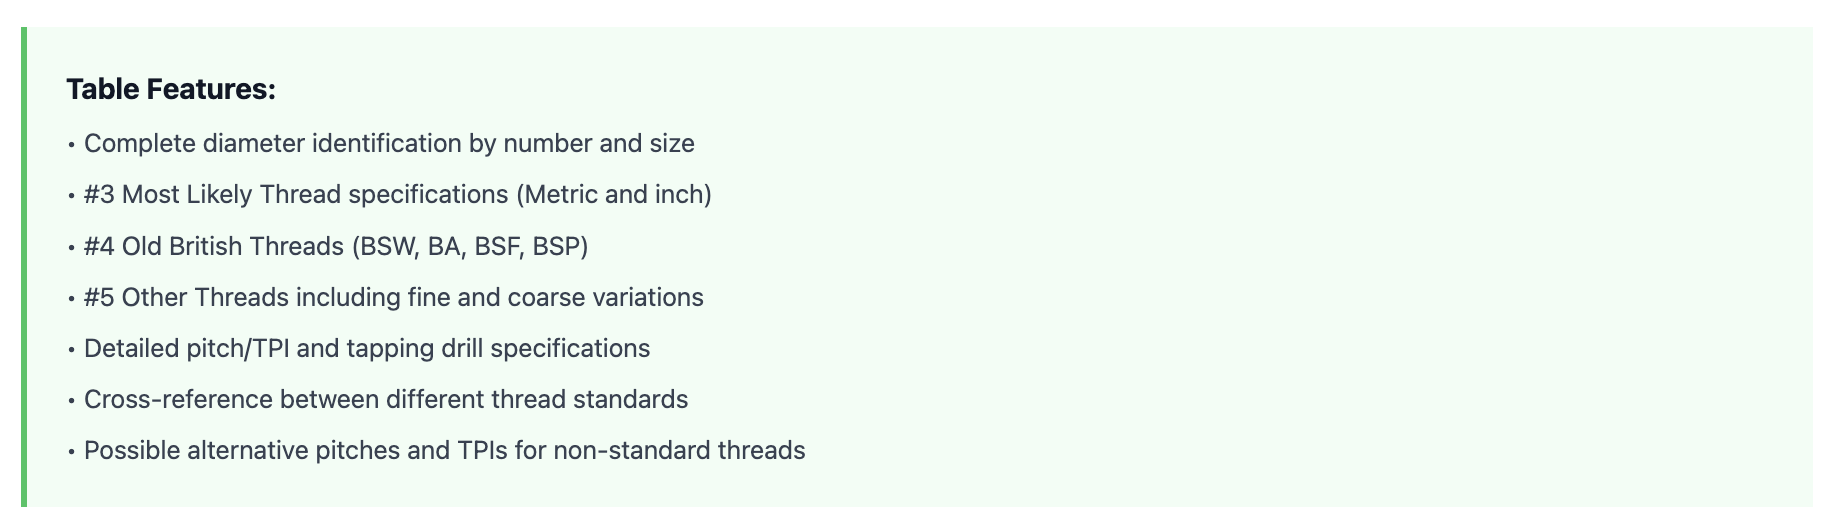The height and width of the screenshot is (532, 1832).
Task: Click the 'Detailed pitch/TPI' text
Action: coord(187,349)
